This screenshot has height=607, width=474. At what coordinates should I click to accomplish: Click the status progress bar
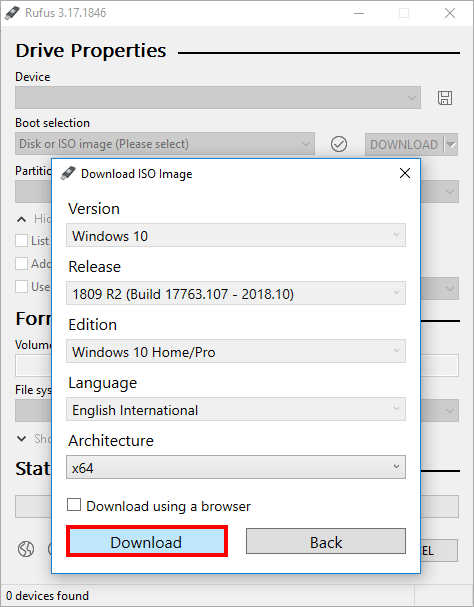[x=237, y=506]
